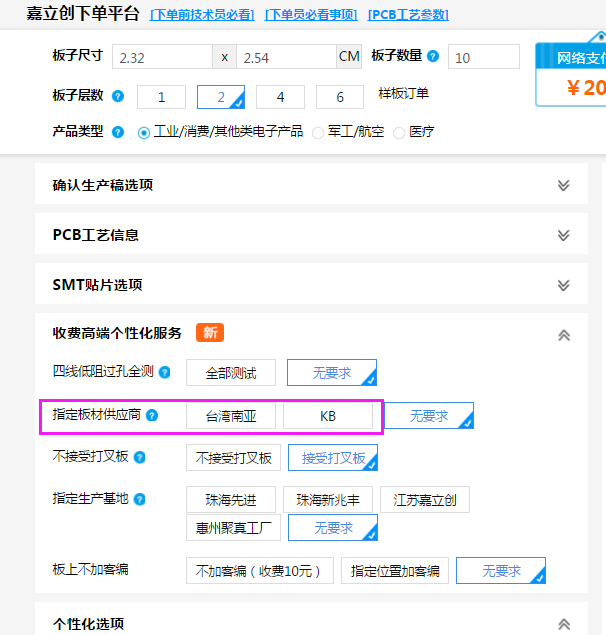The image size is (606, 635).
Task: Select the 医疗 product type
Action: coord(400,132)
